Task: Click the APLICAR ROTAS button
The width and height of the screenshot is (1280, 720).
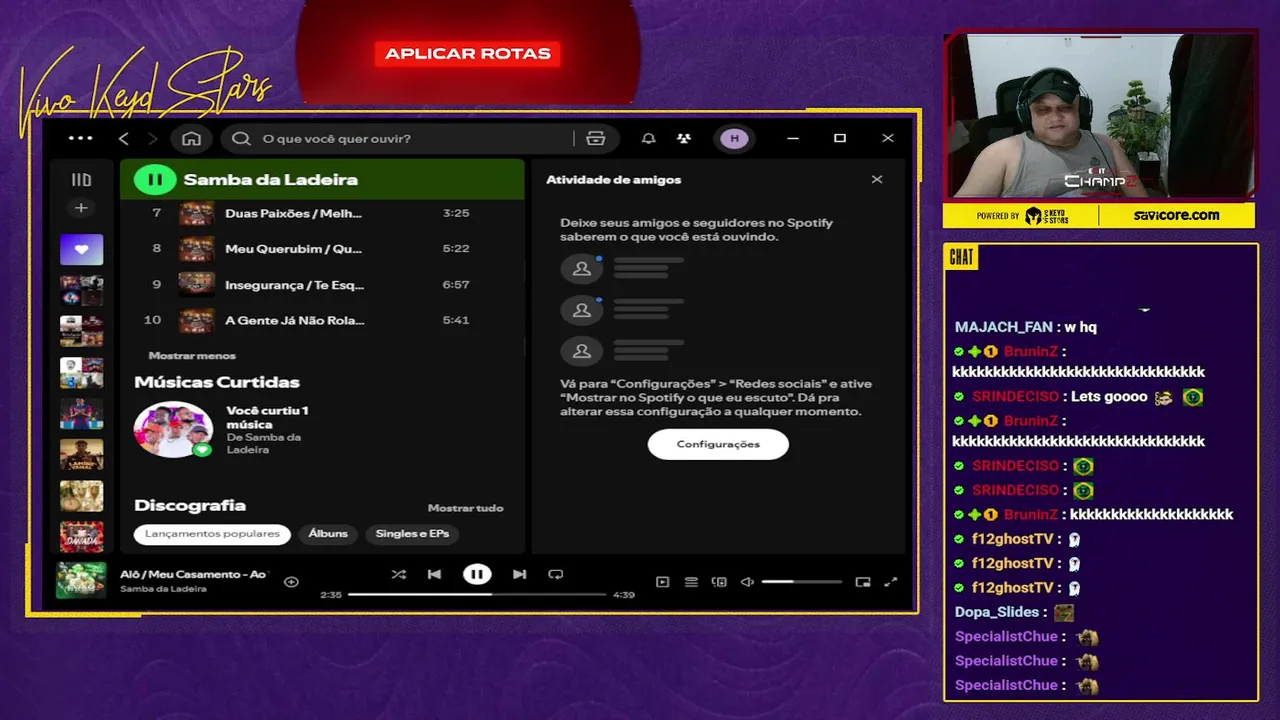Action: [x=468, y=54]
